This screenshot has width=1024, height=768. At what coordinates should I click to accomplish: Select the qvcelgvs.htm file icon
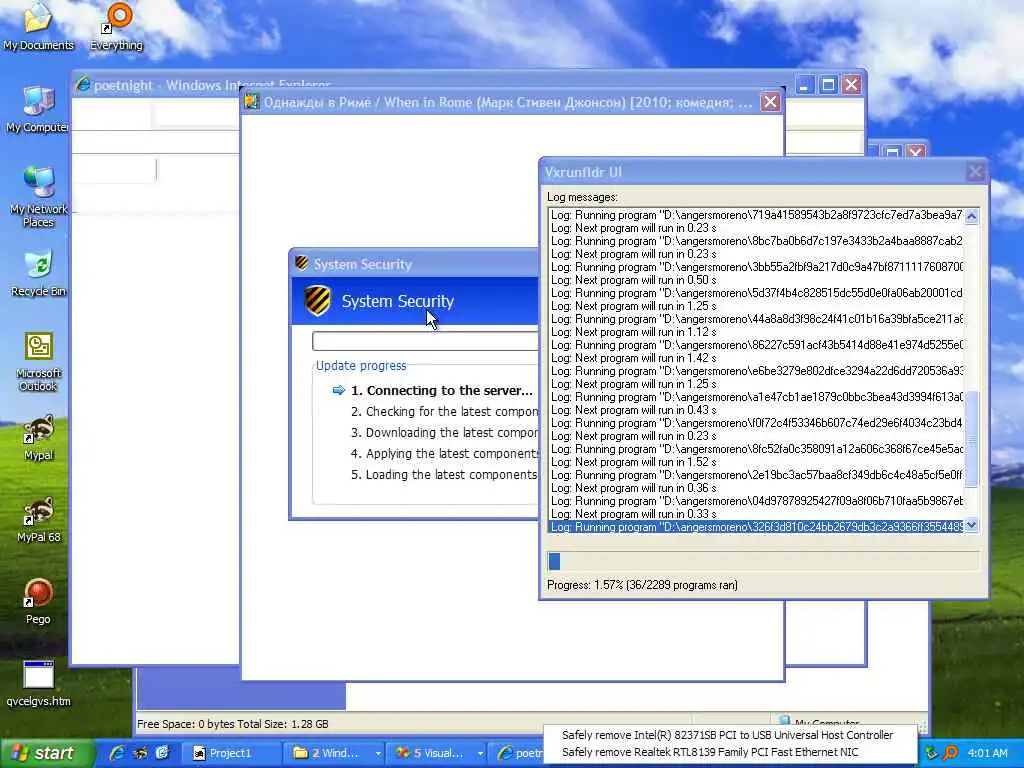coord(38,684)
